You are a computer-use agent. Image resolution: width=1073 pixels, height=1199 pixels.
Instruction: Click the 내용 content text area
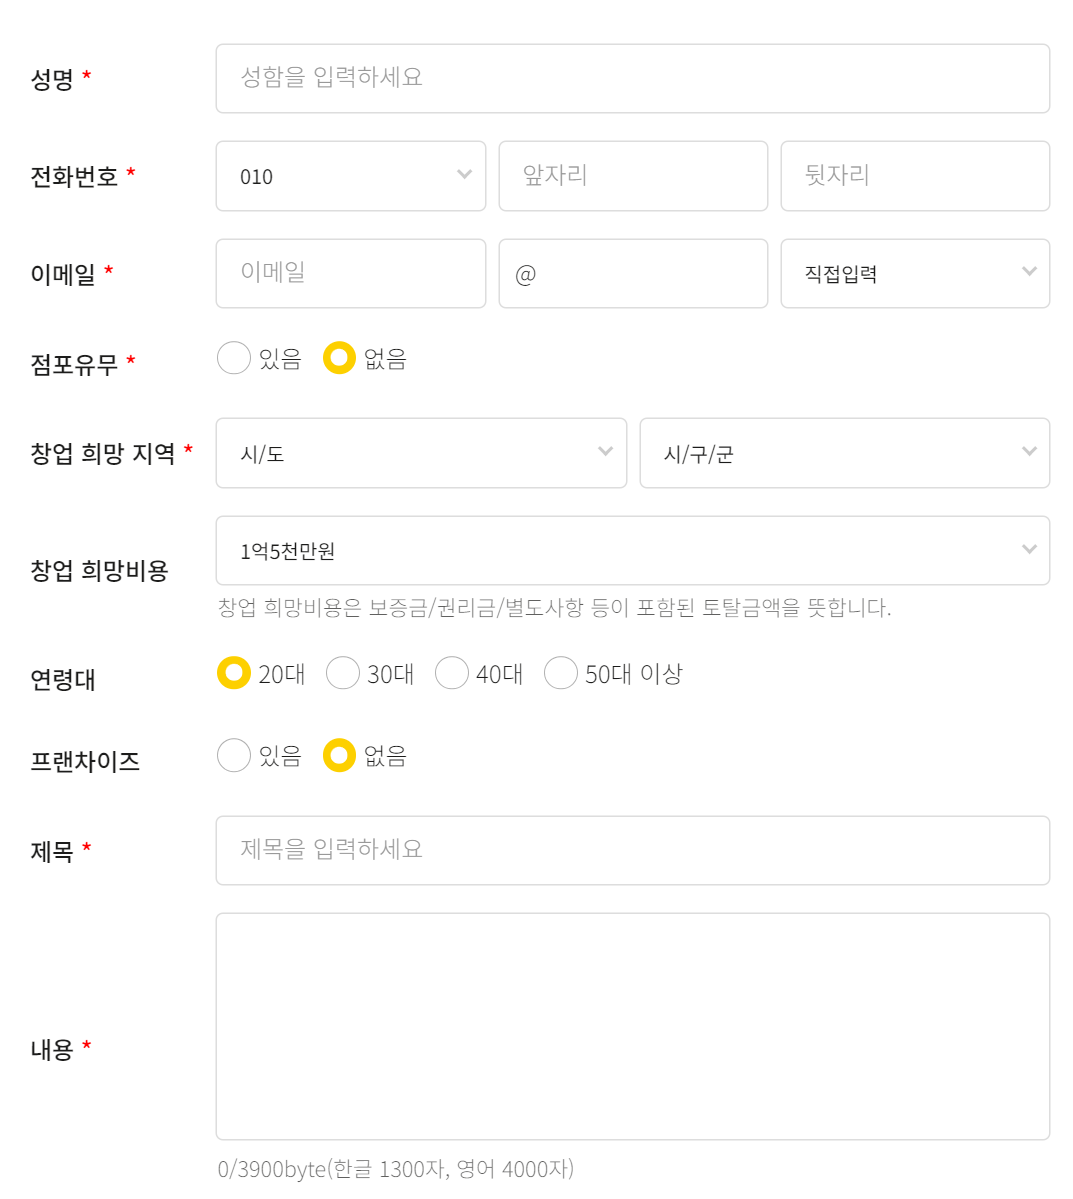tap(632, 1026)
